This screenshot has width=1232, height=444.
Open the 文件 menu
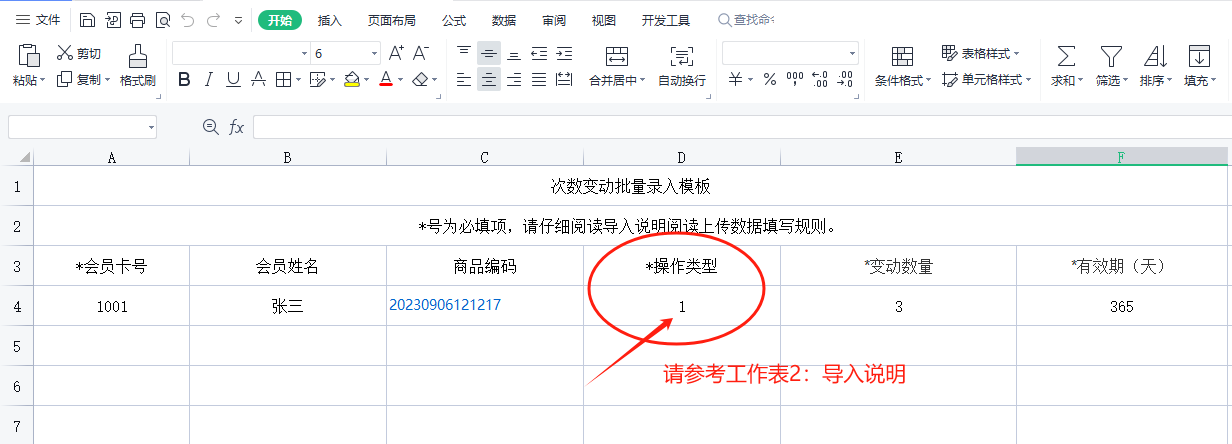click(x=38, y=20)
